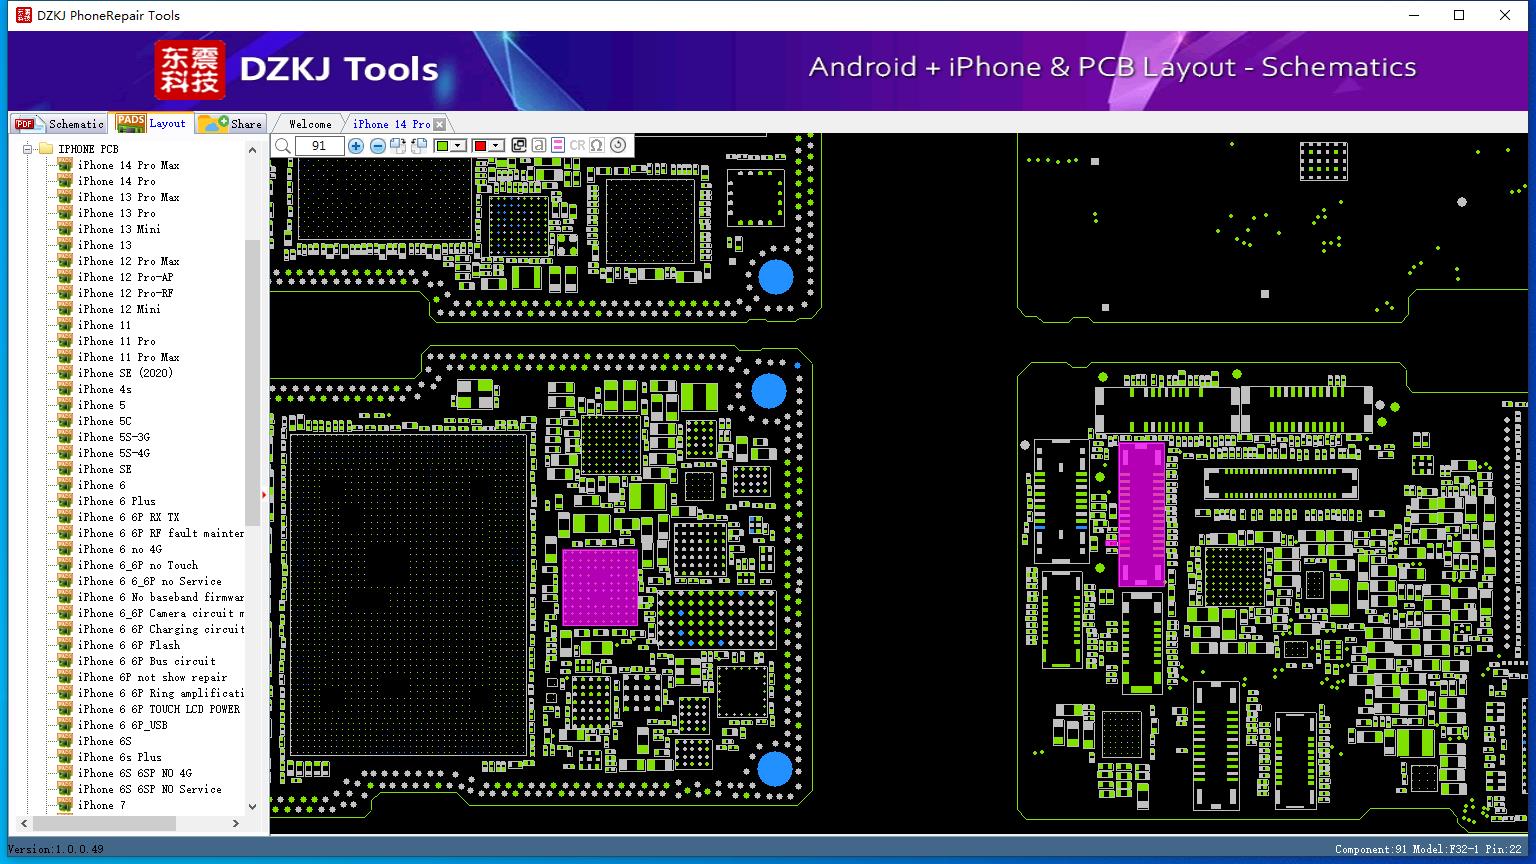Select iPhone 6S 6SP NO Service item

point(150,789)
